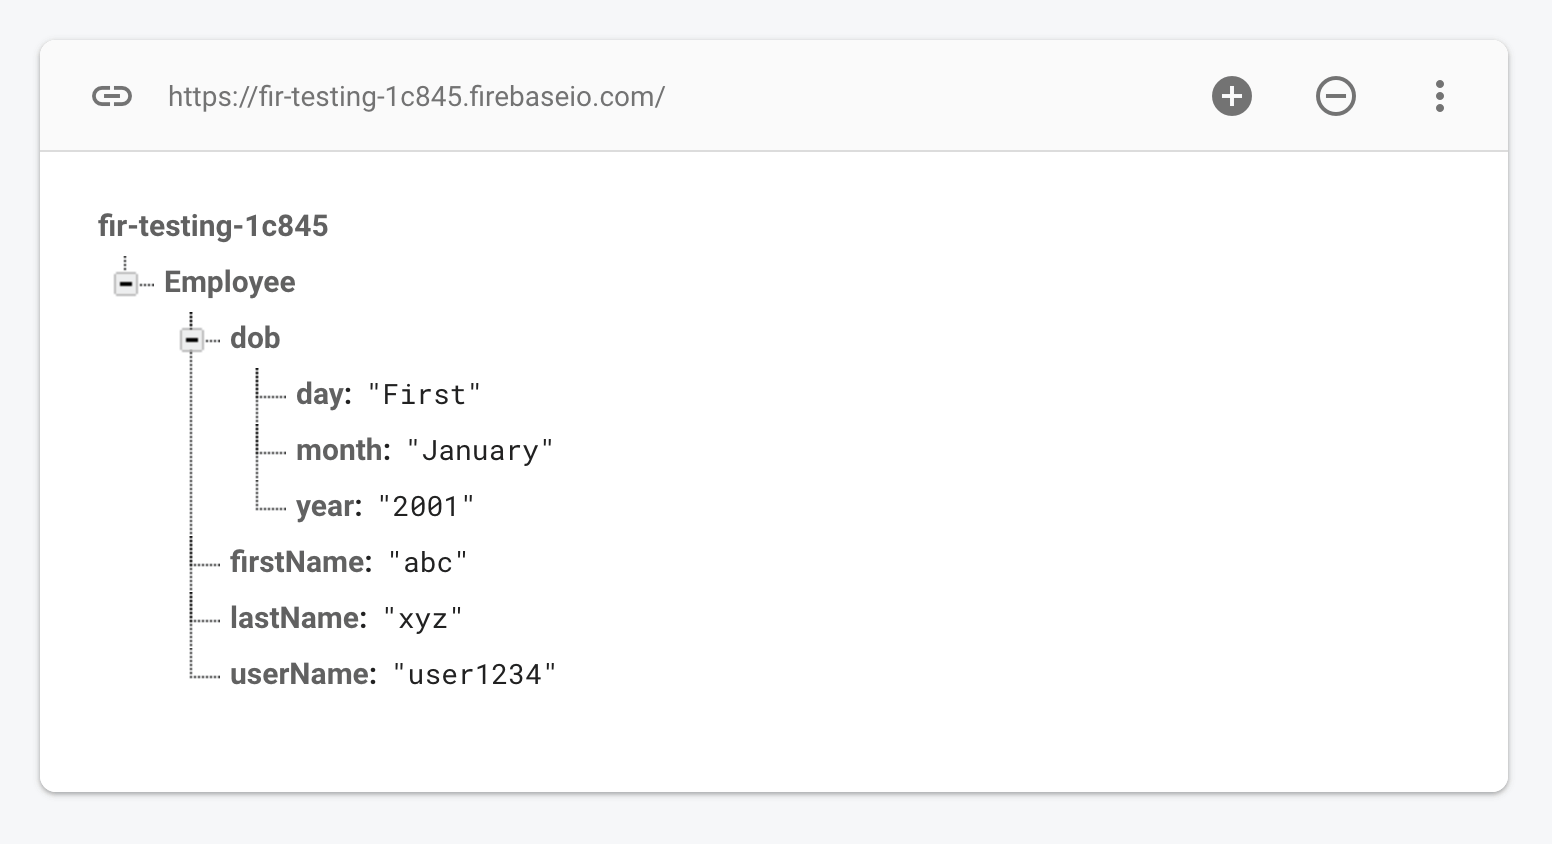The height and width of the screenshot is (844, 1552).
Task: Click the value "2001" to edit it
Action: point(426,506)
